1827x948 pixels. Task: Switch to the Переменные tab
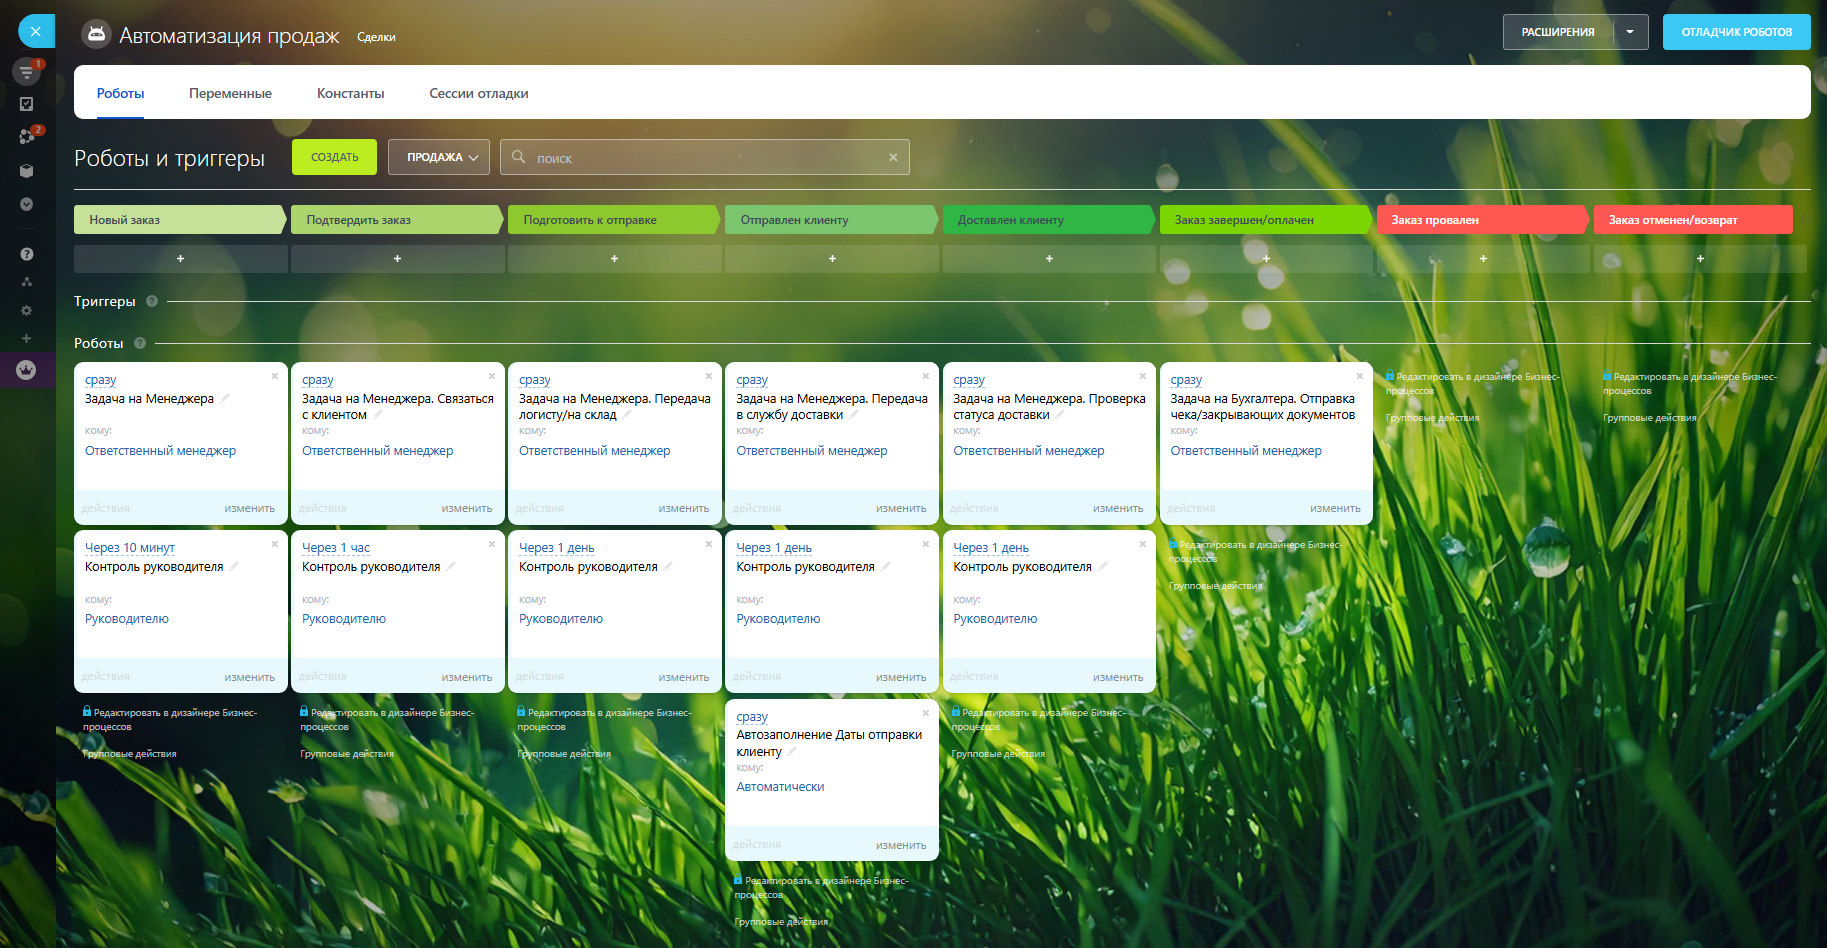point(230,93)
